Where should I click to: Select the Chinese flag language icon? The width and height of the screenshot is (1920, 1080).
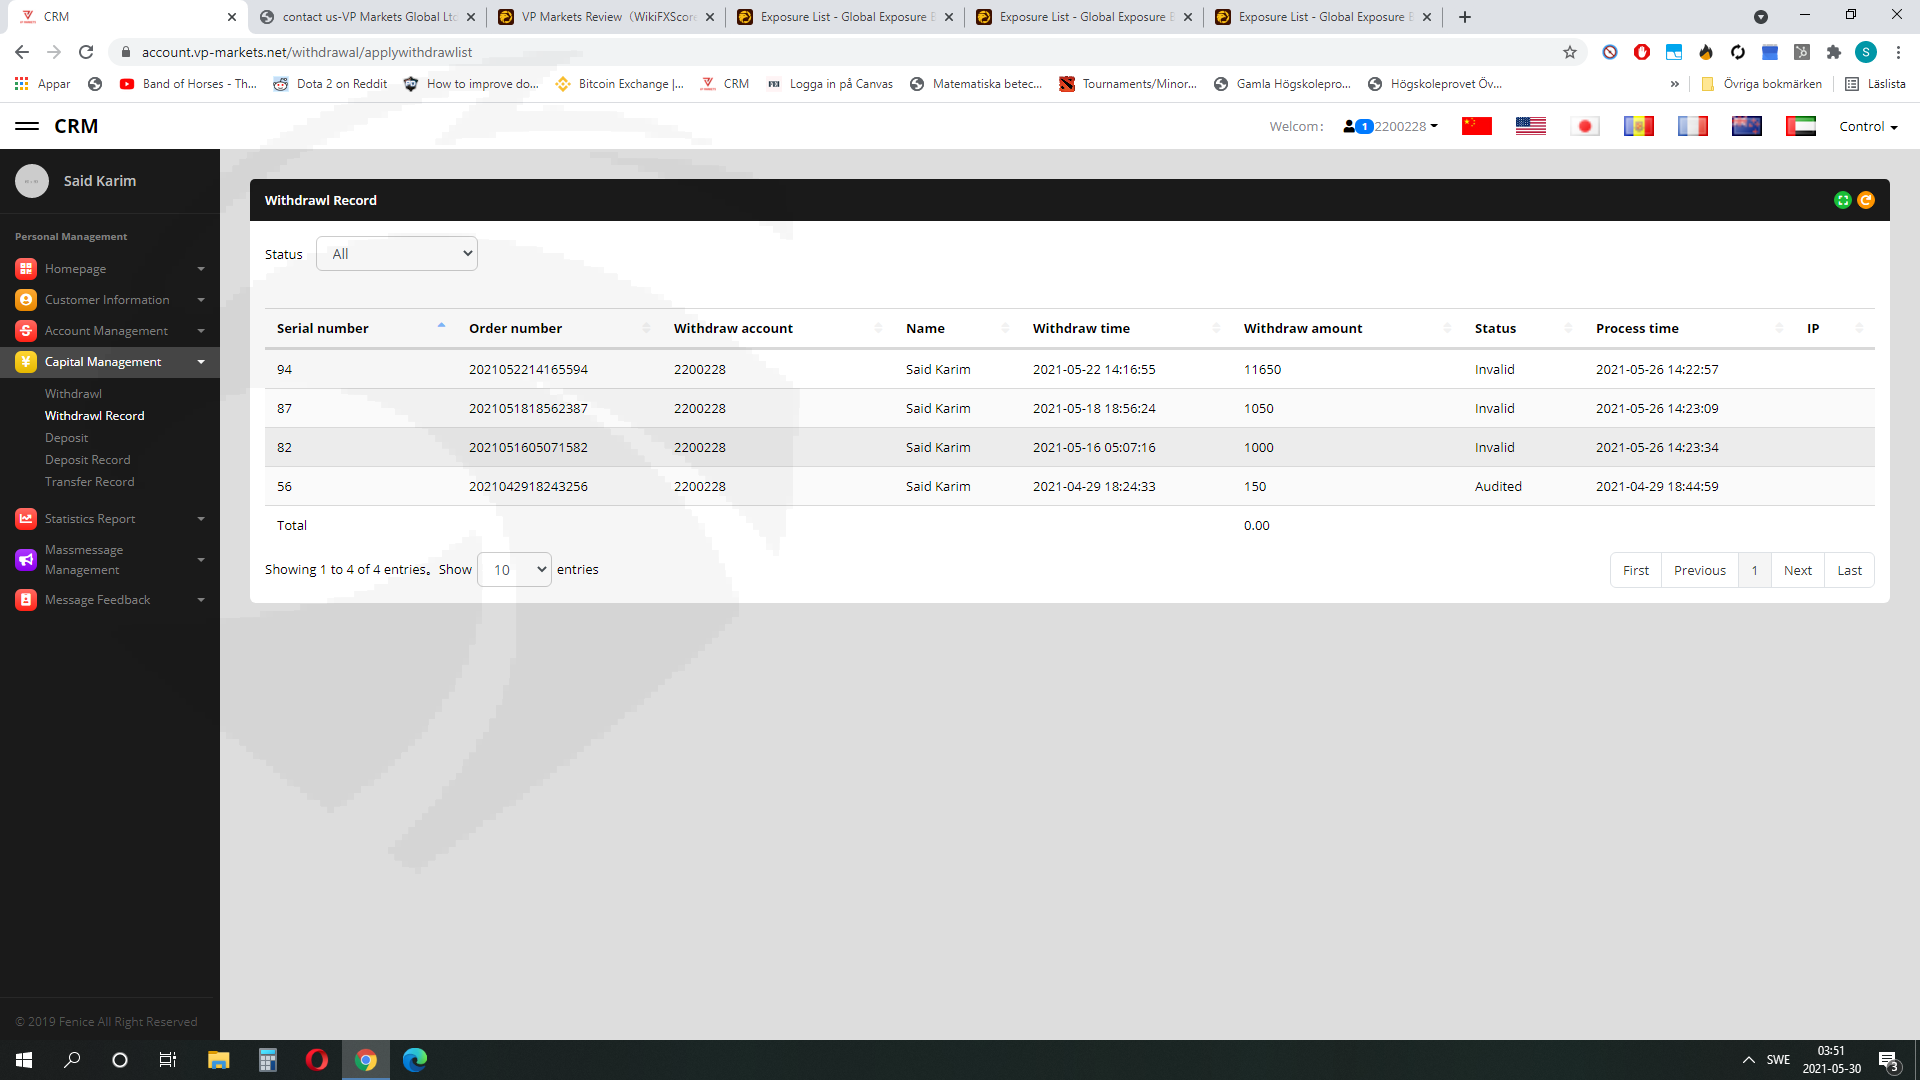pyautogui.click(x=1476, y=126)
